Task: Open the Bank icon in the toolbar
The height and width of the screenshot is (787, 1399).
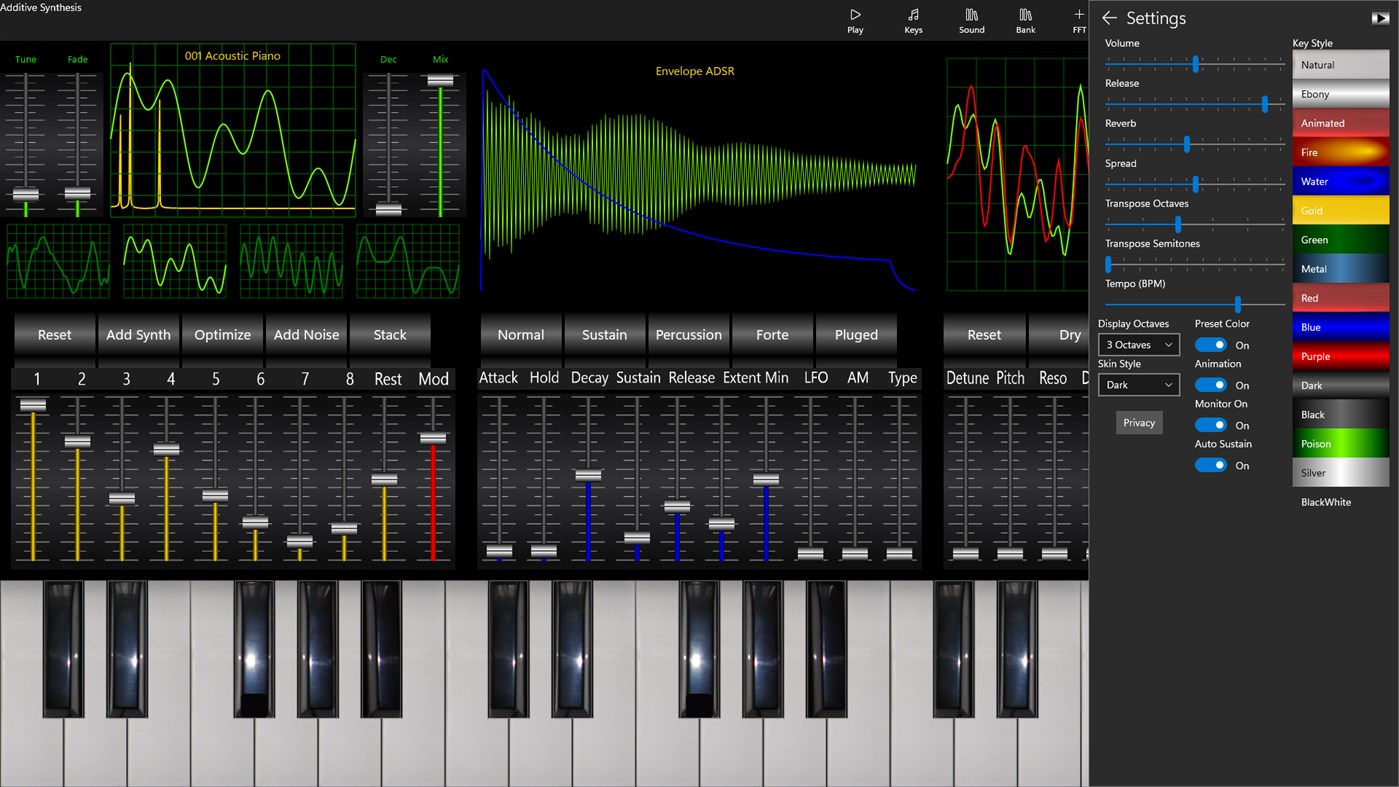Action: coord(1025,18)
